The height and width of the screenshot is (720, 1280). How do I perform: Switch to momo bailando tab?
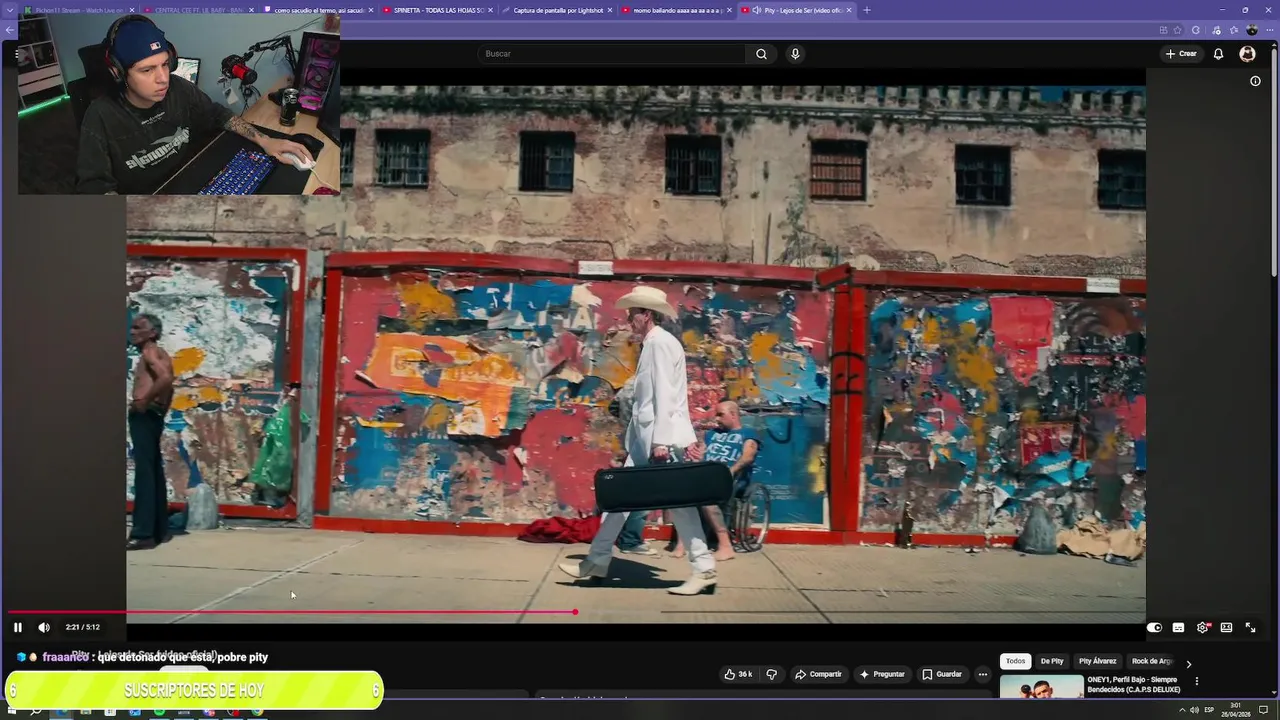[x=677, y=10]
